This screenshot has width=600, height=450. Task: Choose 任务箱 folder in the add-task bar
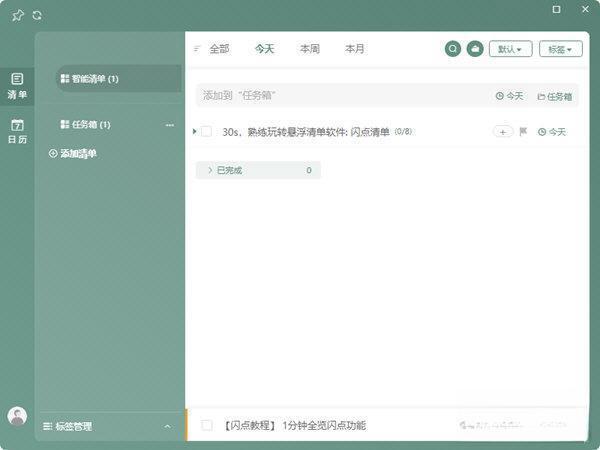[x=554, y=96]
